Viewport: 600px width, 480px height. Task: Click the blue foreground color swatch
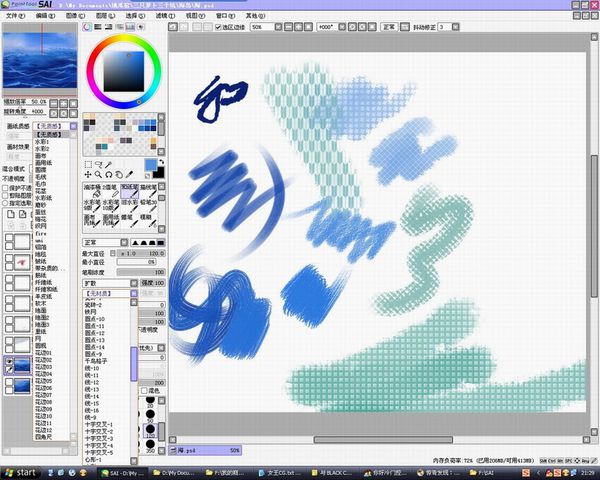pos(150,165)
